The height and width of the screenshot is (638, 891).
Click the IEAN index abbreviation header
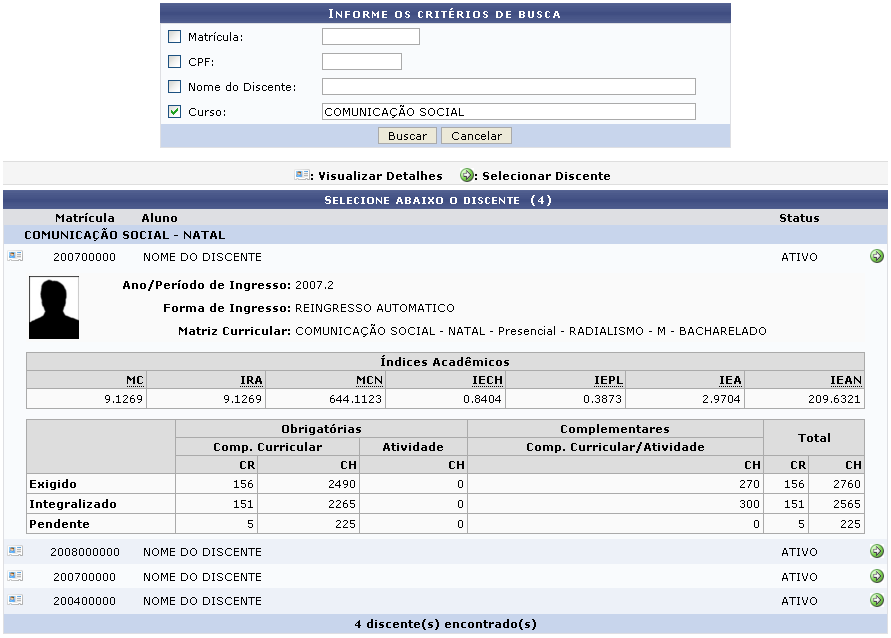coord(846,380)
